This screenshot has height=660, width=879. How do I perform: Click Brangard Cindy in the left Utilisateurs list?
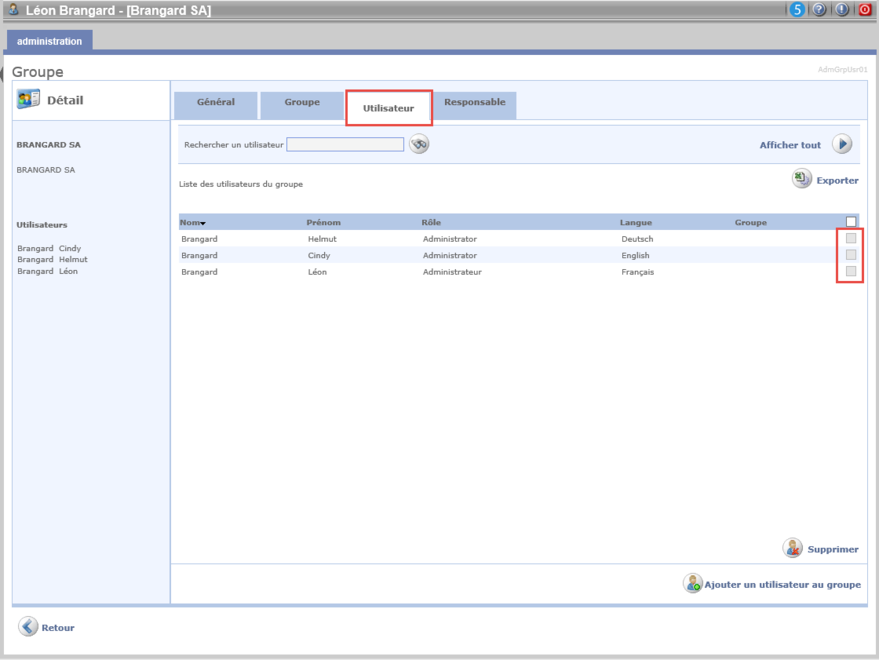[x=49, y=248]
